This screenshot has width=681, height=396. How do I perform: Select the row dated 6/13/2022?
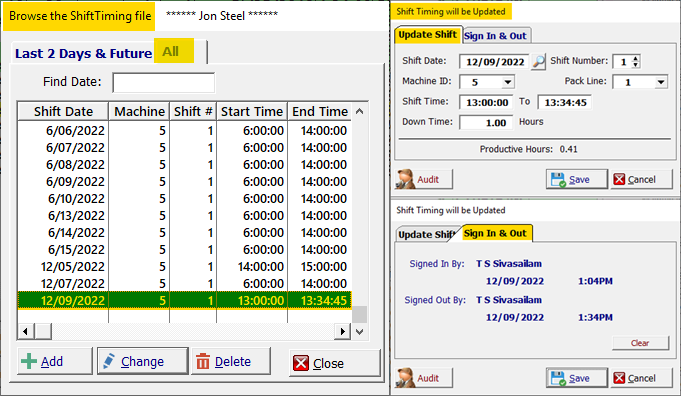(x=185, y=215)
